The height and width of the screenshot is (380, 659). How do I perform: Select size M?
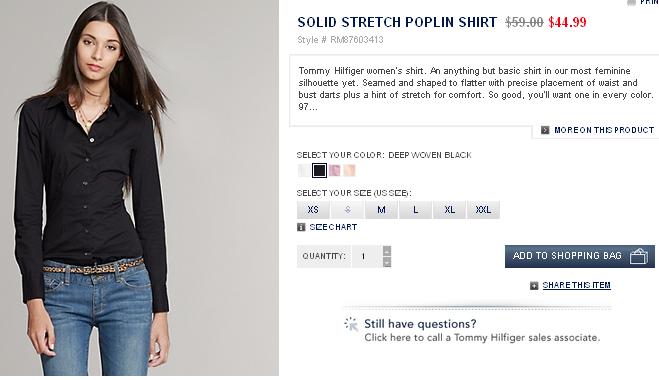tap(381, 210)
